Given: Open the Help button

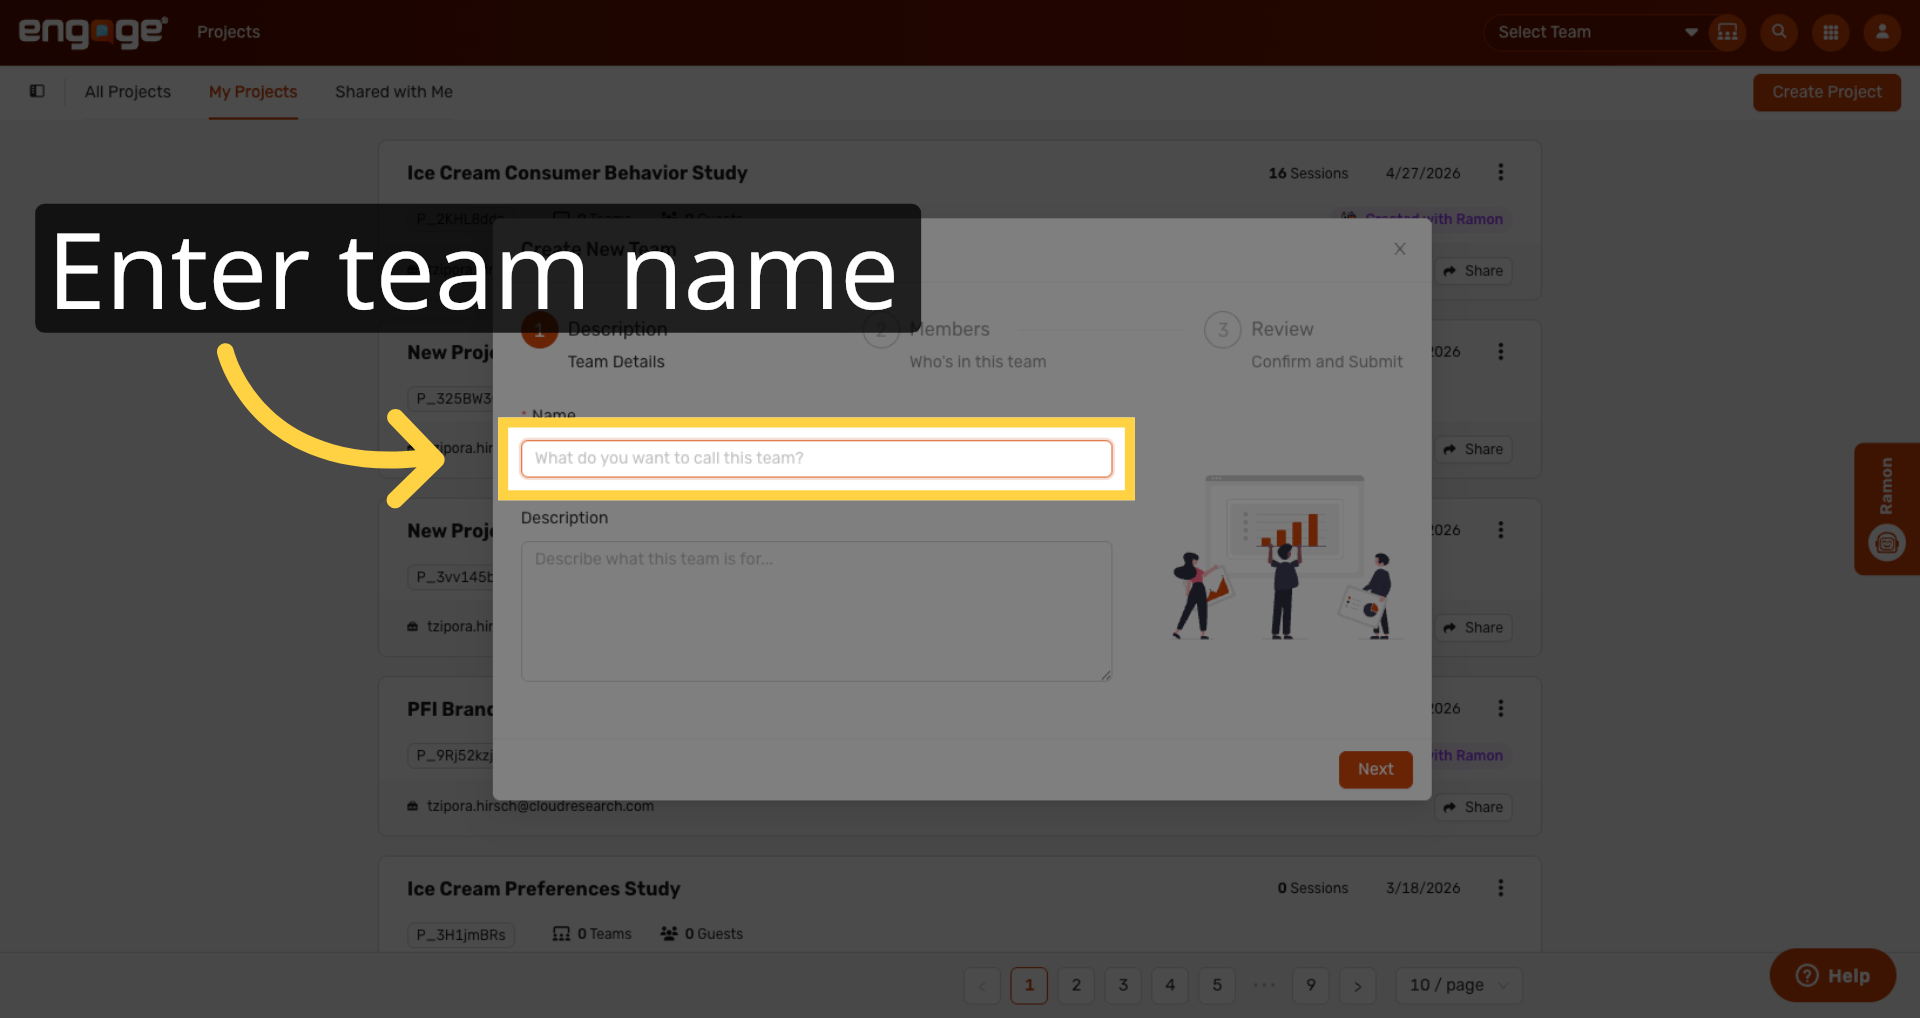Looking at the screenshot, I should 1832,975.
